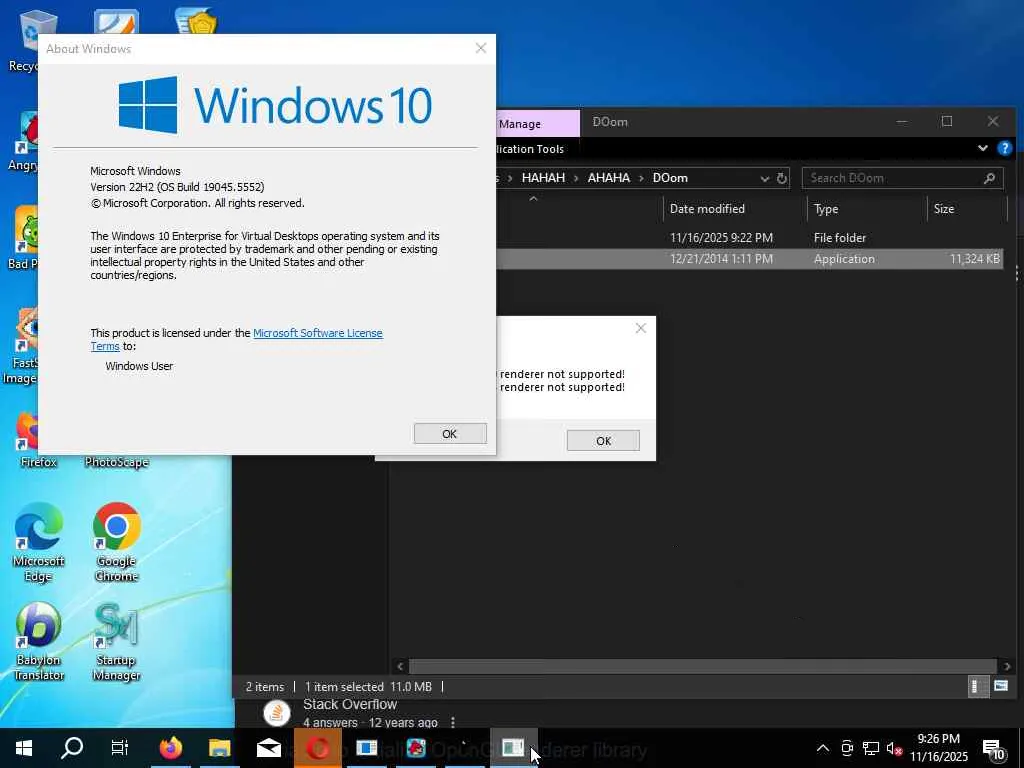Click the Angry Birds taskbar icon
1024x768 pixels.
[415, 748]
